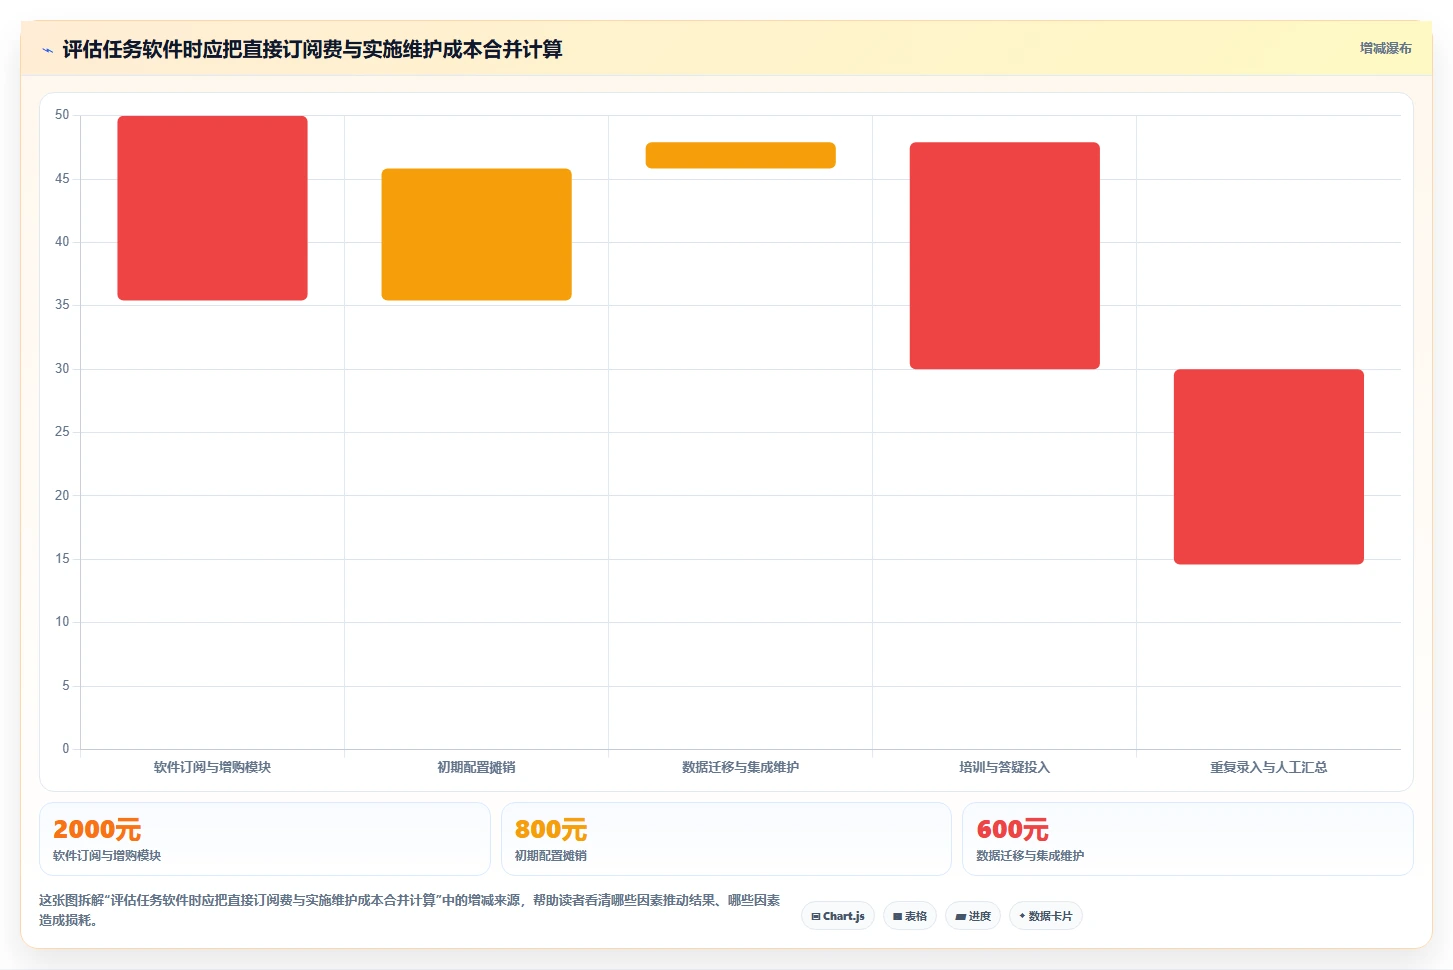This screenshot has height=970, width=1453.
Task: Click the 增减瀑布 label in header
Action: [1385, 48]
